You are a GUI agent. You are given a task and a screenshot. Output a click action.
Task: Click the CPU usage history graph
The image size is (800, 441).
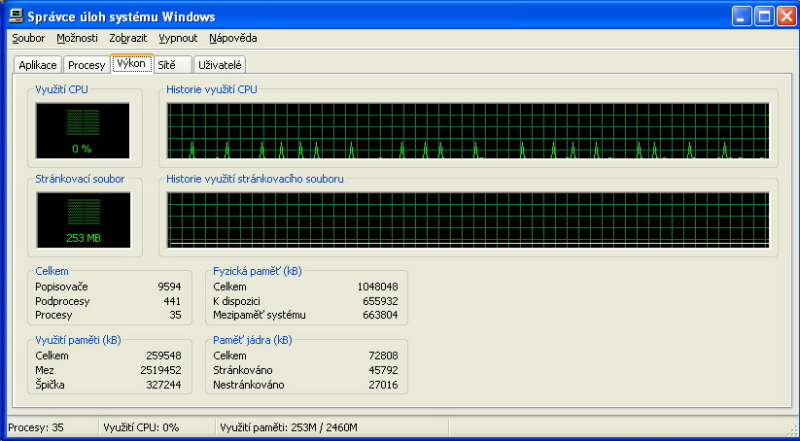[468, 131]
